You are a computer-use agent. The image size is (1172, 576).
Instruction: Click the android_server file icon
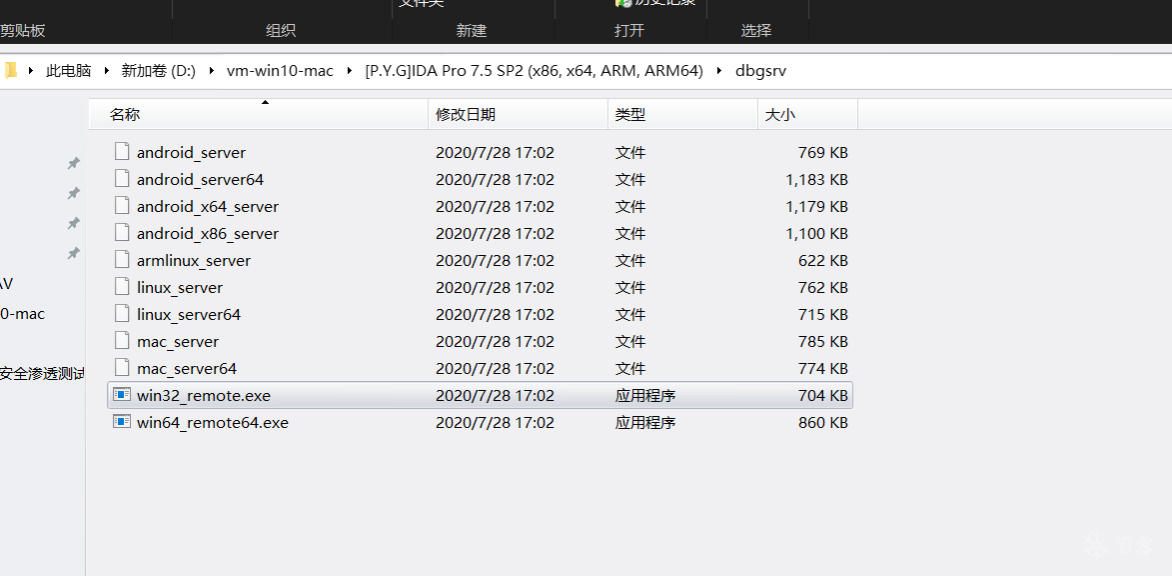(x=122, y=152)
